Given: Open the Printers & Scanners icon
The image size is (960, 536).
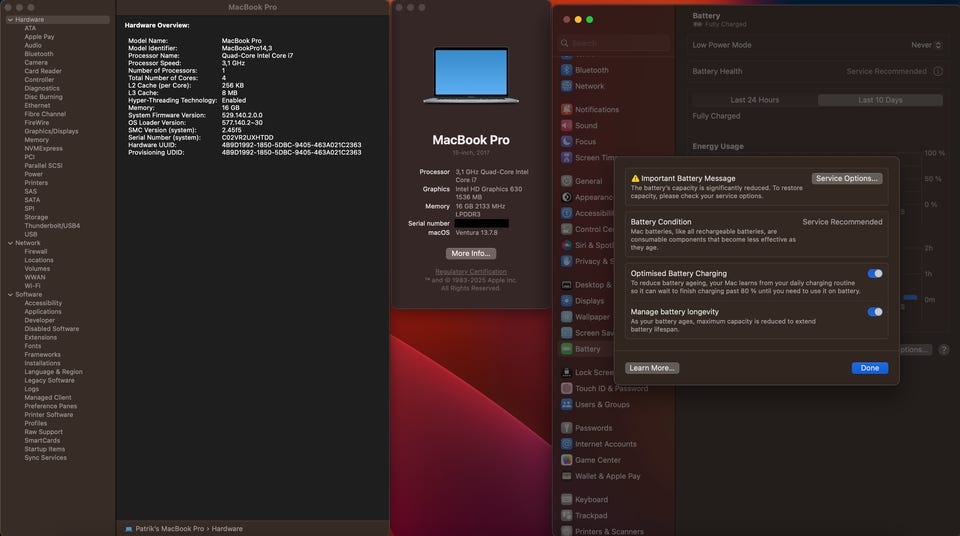Looking at the screenshot, I should [566, 531].
